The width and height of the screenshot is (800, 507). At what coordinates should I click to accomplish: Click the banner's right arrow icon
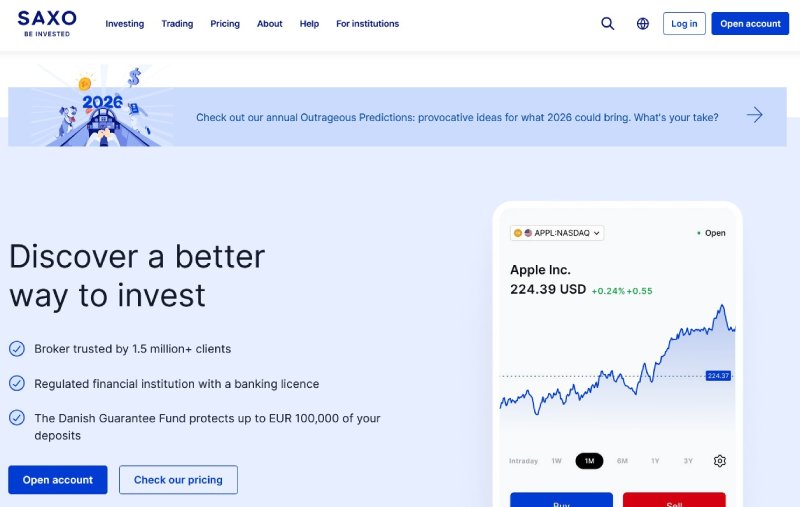754,116
